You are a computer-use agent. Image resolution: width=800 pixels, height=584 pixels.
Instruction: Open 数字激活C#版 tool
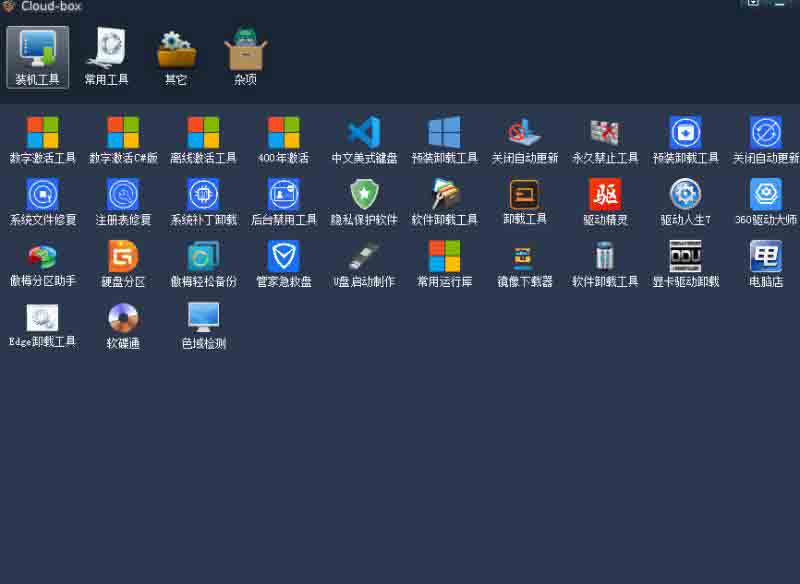coord(123,139)
